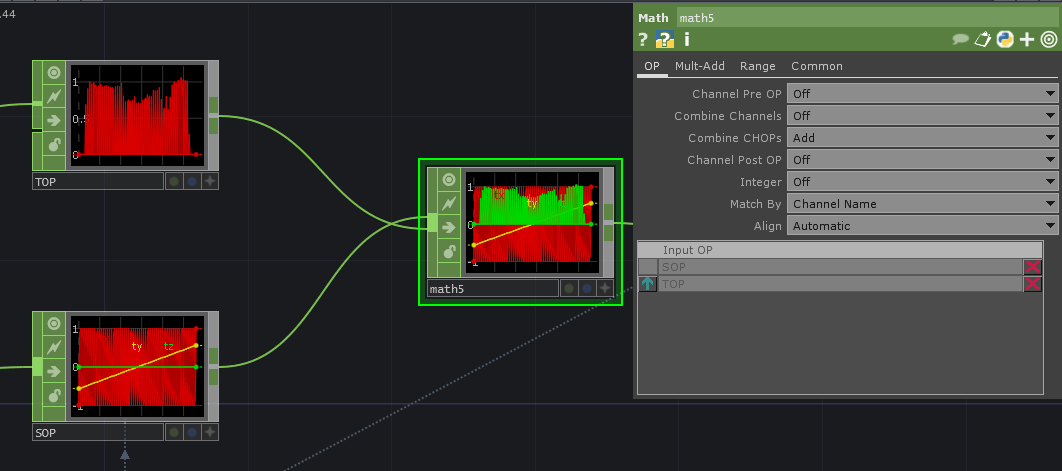Click the operator info 'i' icon
This screenshot has width=1062, height=471.
687,40
